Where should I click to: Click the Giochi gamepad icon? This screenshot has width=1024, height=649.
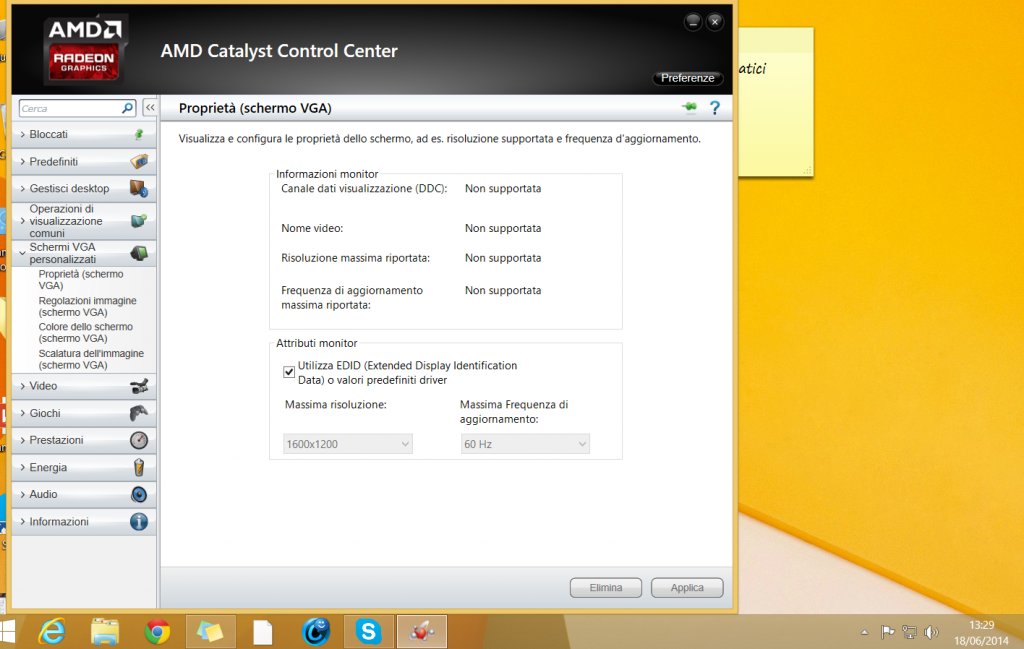tap(139, 413)
